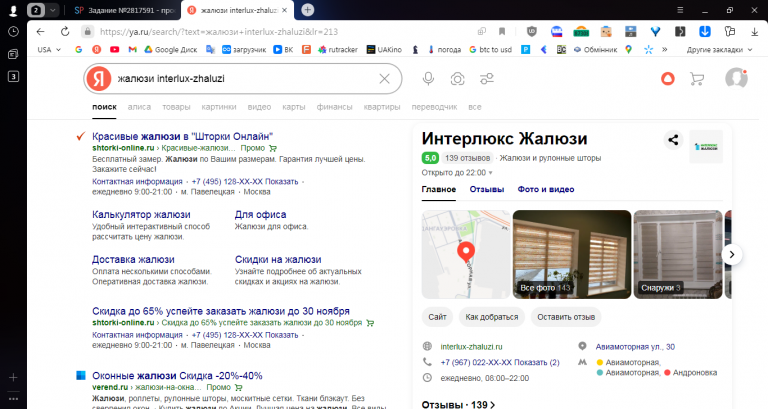Viewport: 768px width, 409px height.
Task: Open search settings sliders icon
Action: [487, 79]
